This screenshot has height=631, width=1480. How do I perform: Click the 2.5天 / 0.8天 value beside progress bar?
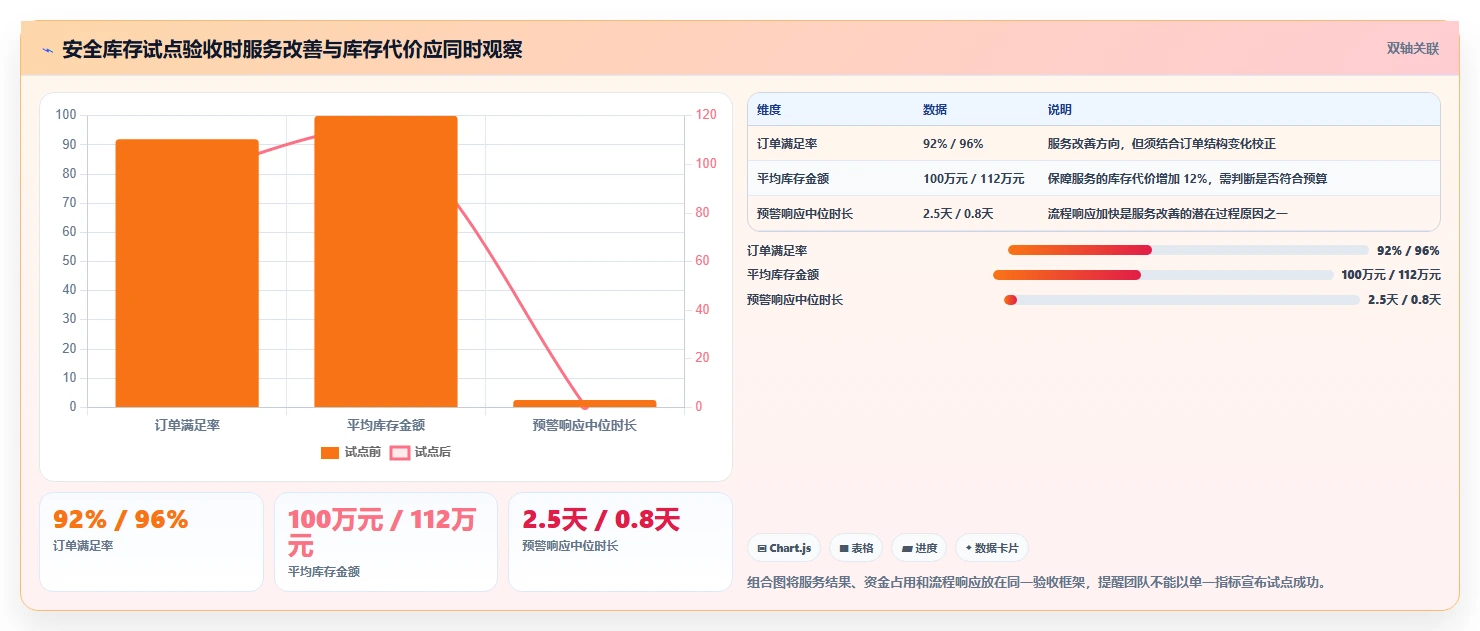1404,300
